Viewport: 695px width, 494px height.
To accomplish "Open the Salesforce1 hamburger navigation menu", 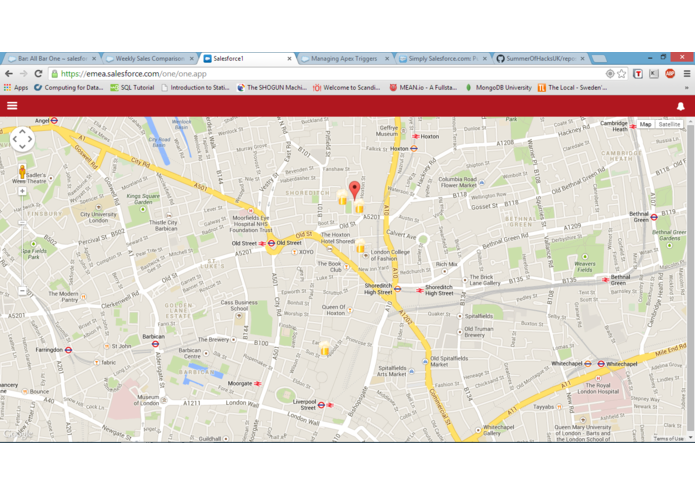I will pos(12,105).
